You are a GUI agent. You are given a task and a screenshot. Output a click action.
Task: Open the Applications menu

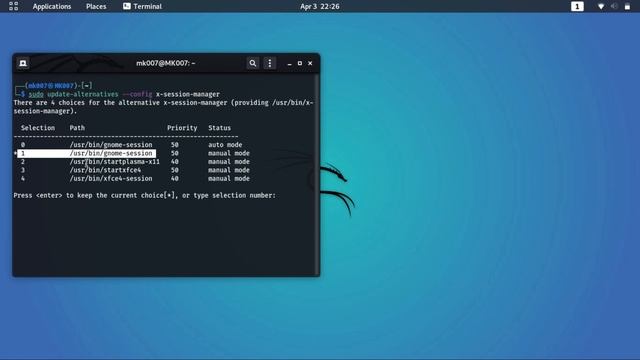(52, 6)
